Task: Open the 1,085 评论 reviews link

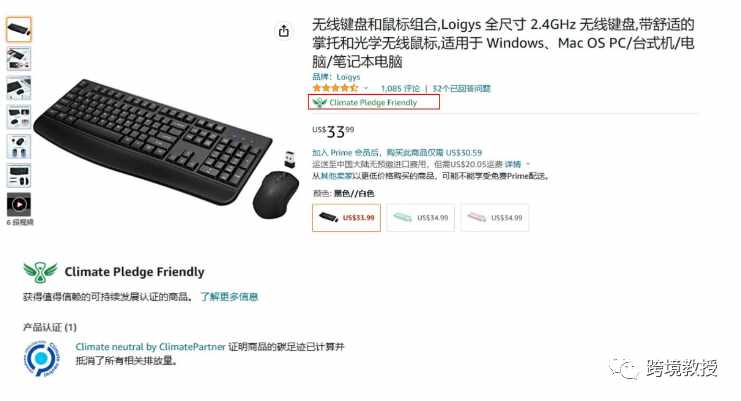Action: click(400, 88)
